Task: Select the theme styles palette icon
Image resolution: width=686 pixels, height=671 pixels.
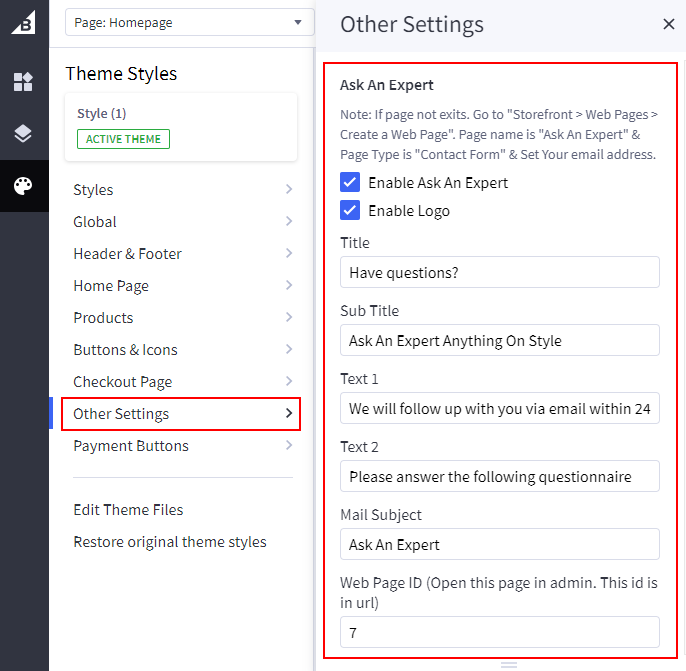Action: click(x=24, y=186)
